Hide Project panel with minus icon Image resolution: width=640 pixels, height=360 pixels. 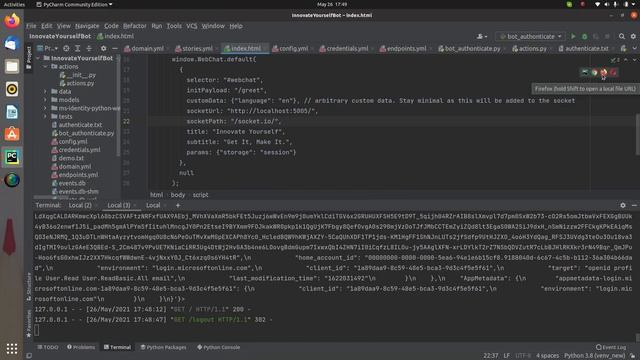[115, 48]
